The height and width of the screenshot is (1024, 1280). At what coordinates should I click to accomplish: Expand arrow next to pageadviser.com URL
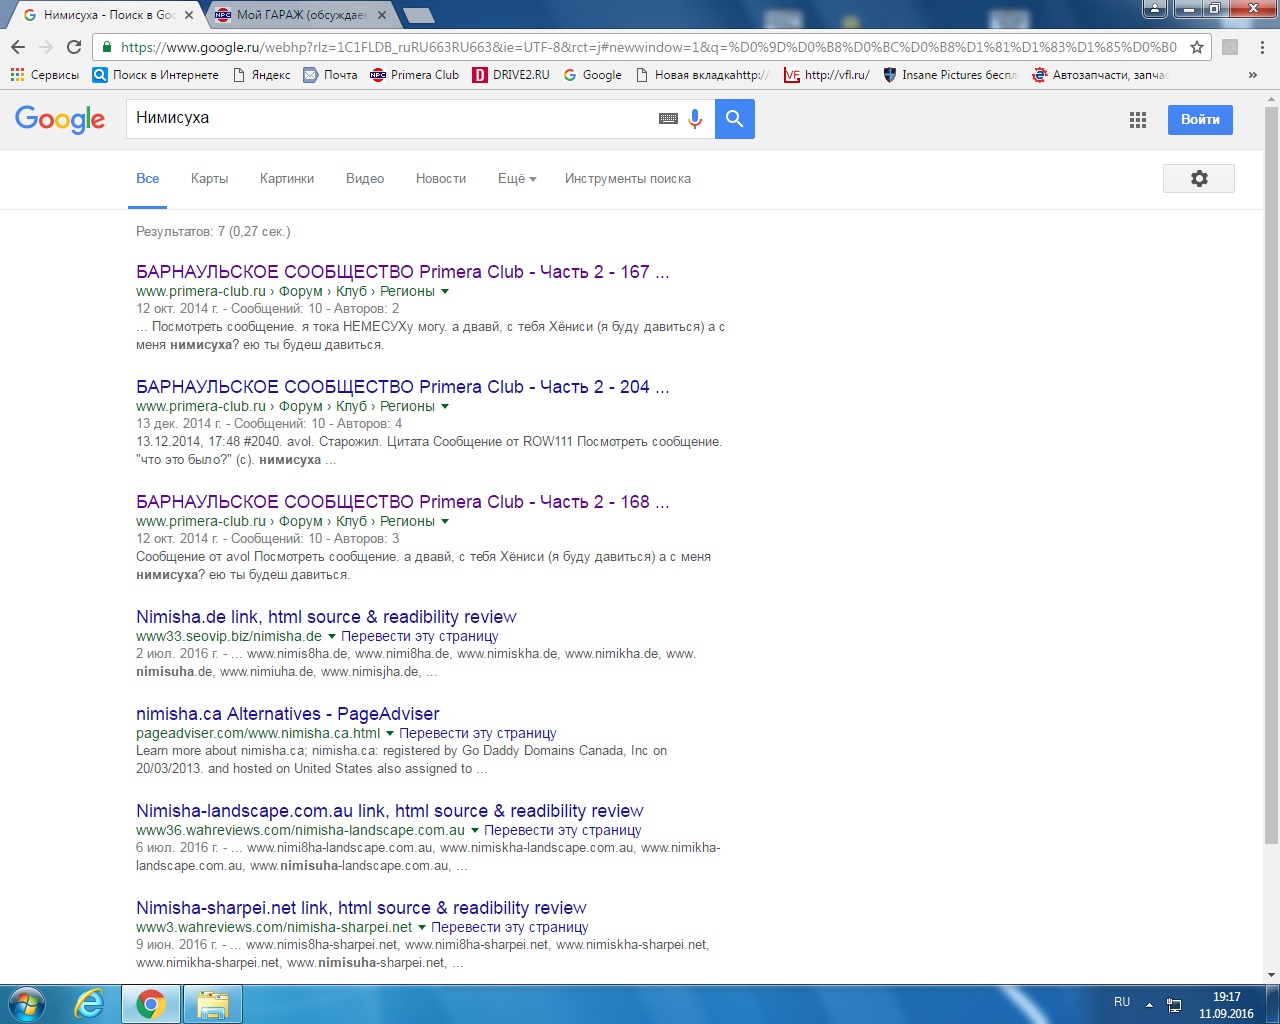pos(390,734)
